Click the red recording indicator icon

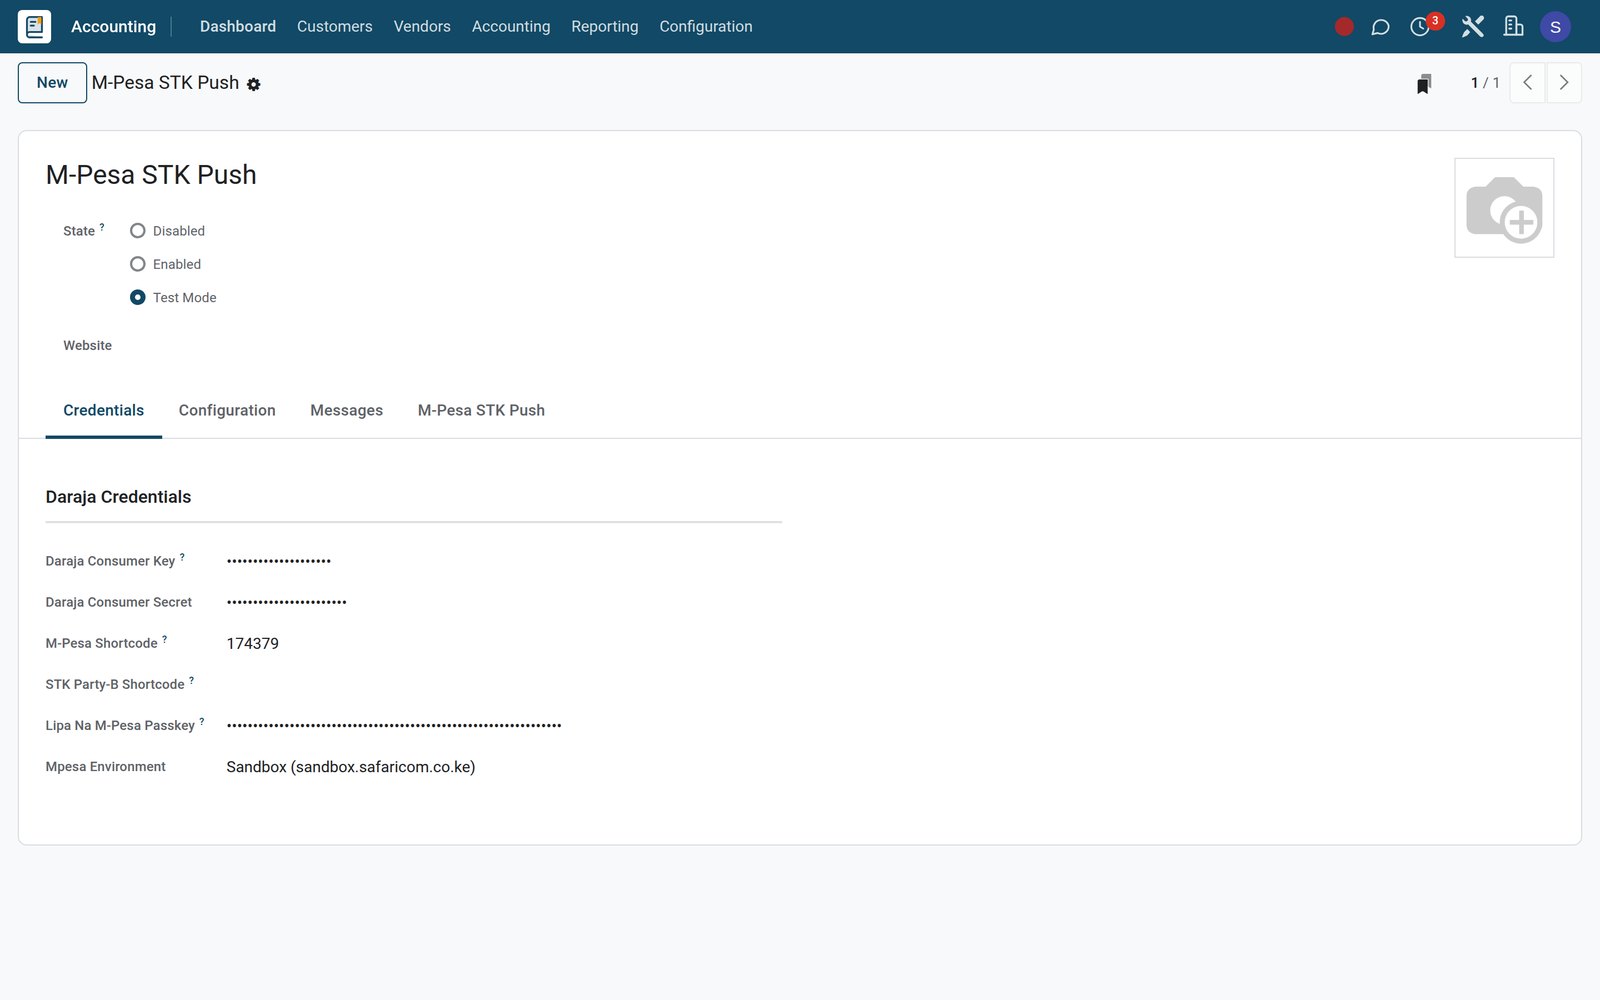(x=1344, y=27)
